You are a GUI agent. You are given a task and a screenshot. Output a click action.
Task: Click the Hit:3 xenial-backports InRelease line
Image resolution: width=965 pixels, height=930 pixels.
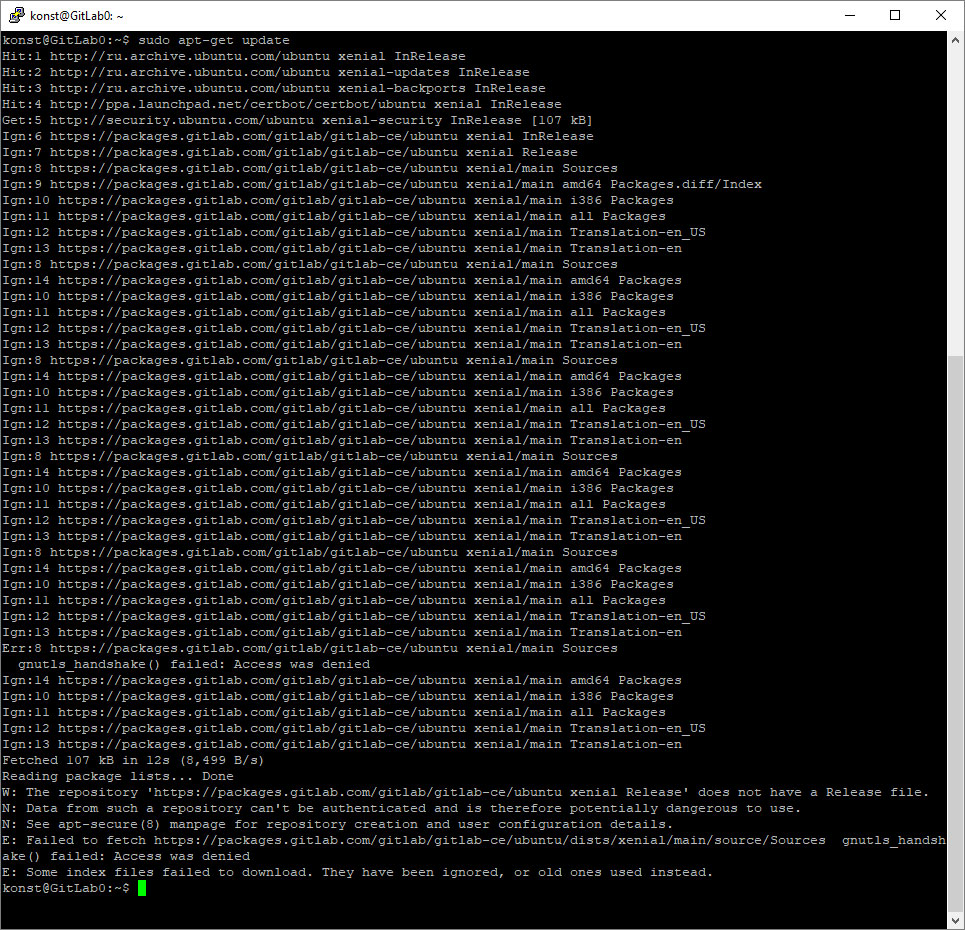(x=274, y=88)
